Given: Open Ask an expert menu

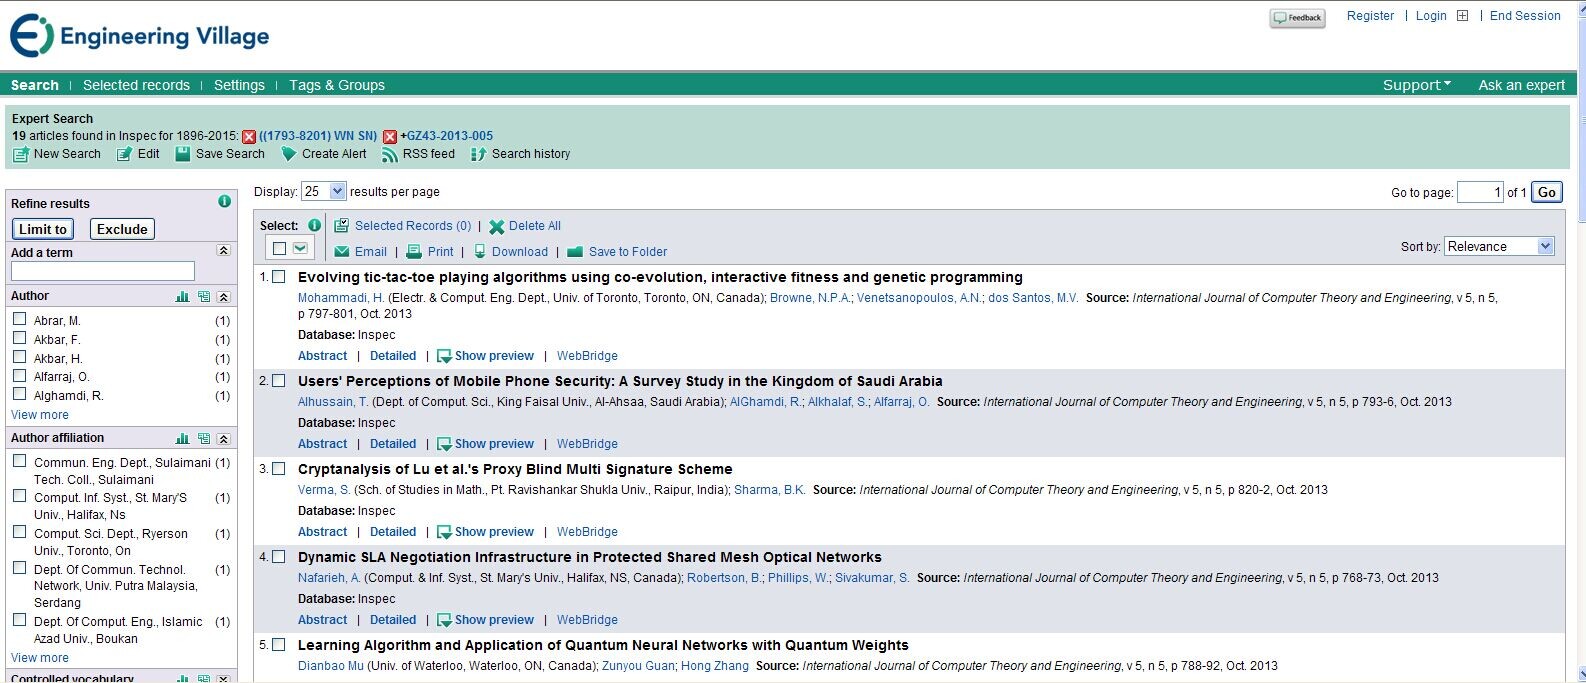Looking at the screenshot, I should tap(1521, 85).
